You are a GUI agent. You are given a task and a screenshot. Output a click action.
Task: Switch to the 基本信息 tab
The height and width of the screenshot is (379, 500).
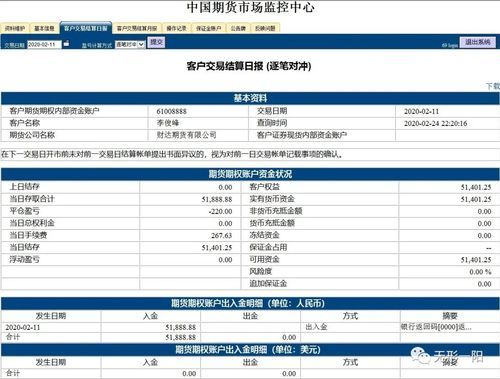(x=44, y=28)
